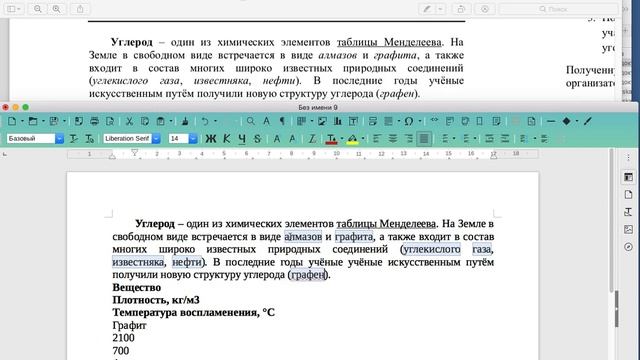The image size is (640, 360).
Task: Apply yellow highlighting color button
Action: [353, 139]
